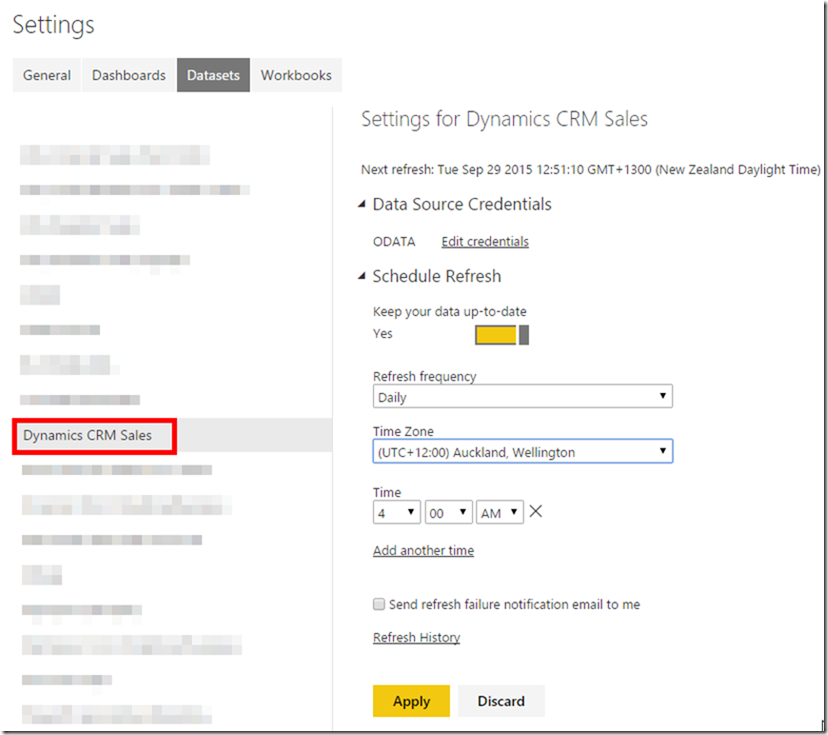Open the AM/PM dropdown

[500, 512]
